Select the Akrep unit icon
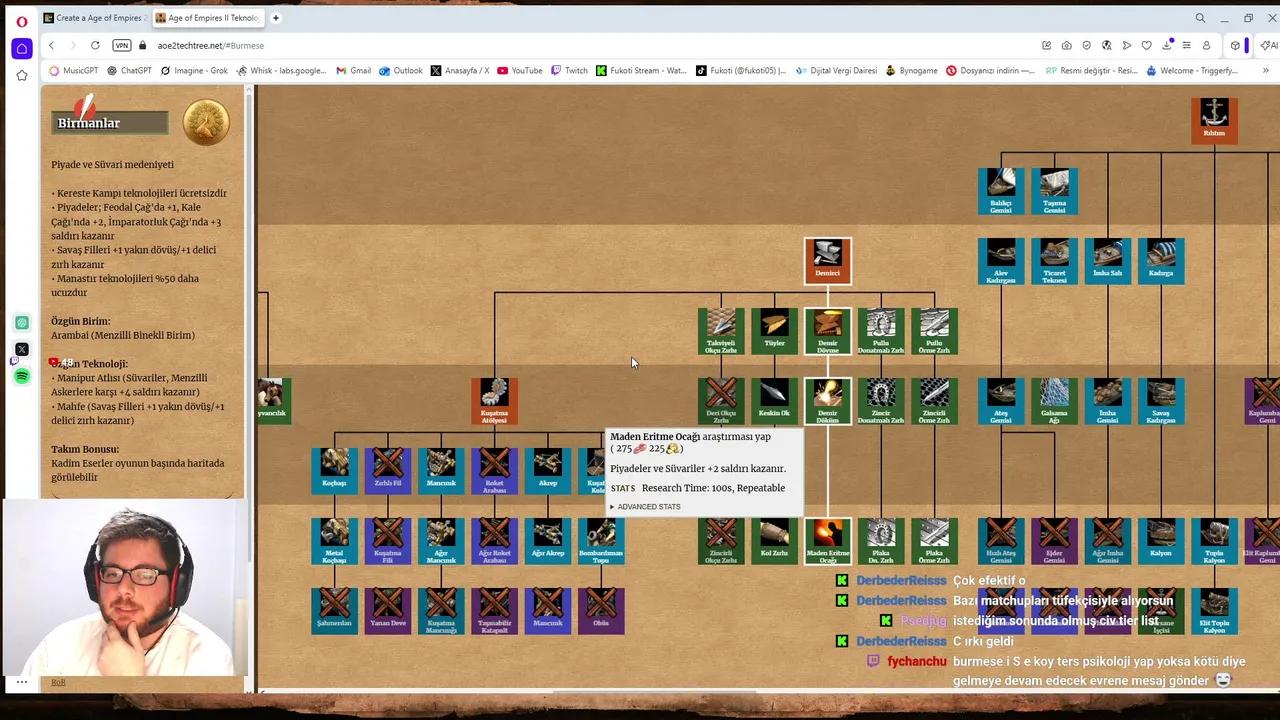Image resolution: width=1280 pixels, height=720 pixels. [x=548, y=471]
